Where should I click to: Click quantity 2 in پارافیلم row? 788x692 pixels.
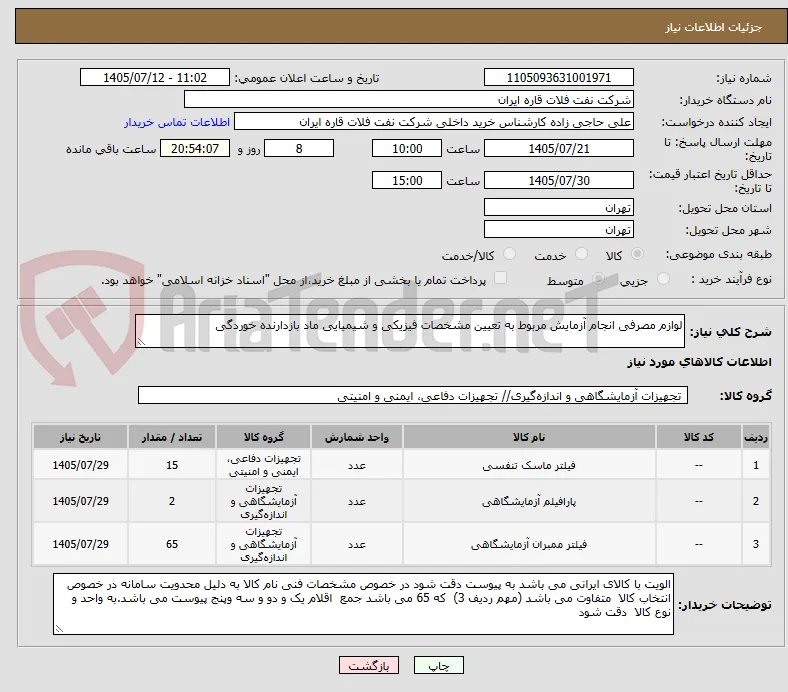(172, 502)
